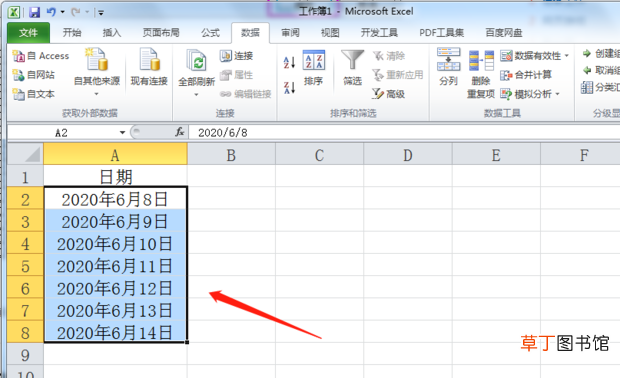Click cell containing 2020年6月14日

pos(115,332)
